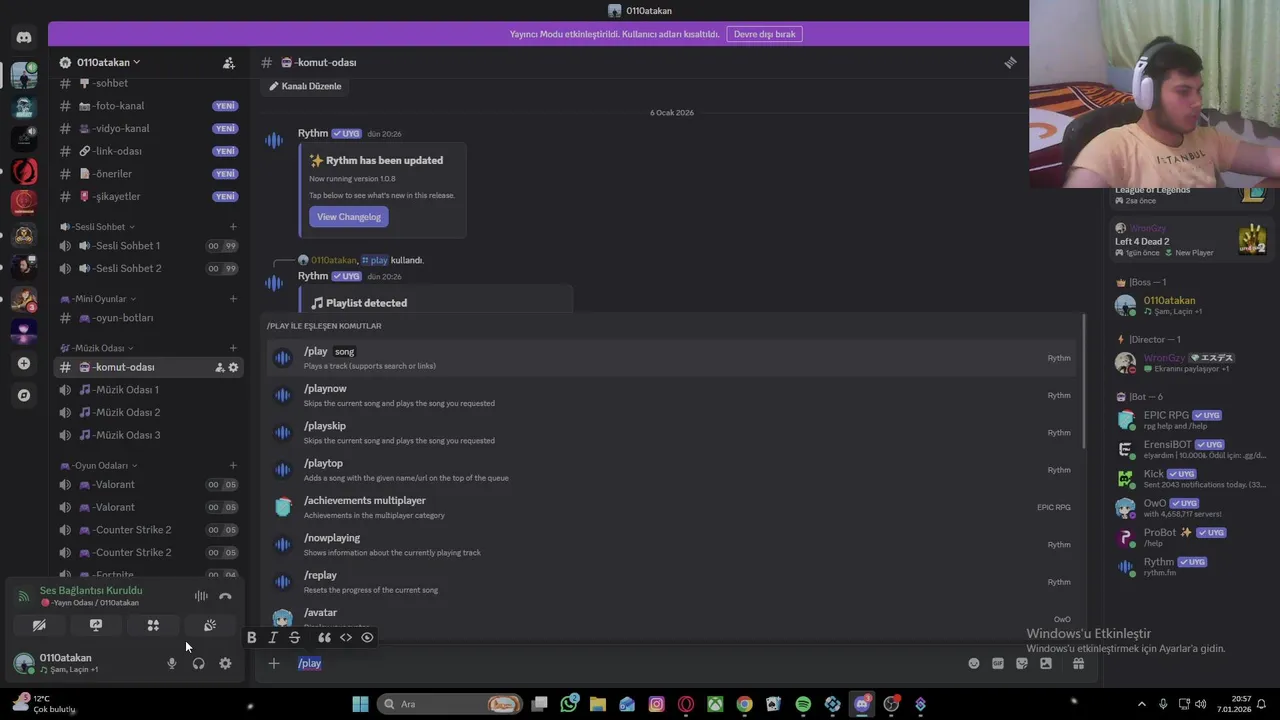Click the invite members icon beside the server name
The width and height of the screenshot is (1280, 720).
click(x=229, y=62)
